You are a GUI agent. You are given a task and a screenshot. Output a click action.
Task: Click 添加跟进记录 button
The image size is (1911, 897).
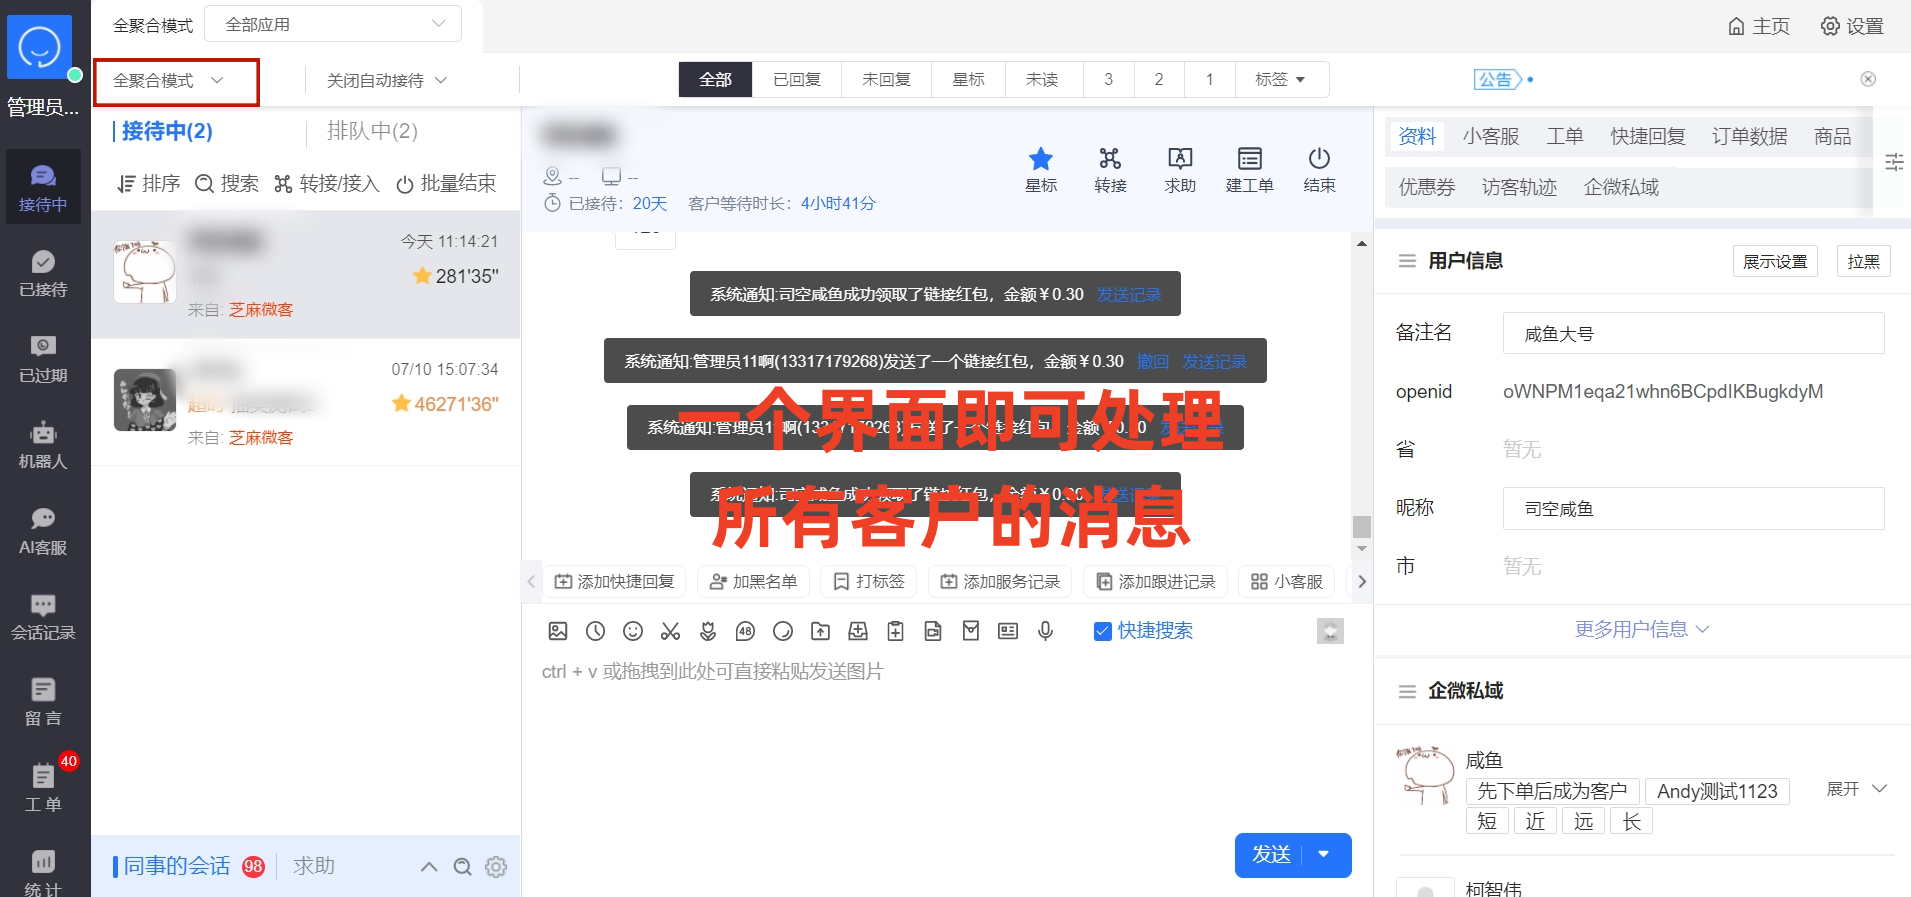(1156, 581)
